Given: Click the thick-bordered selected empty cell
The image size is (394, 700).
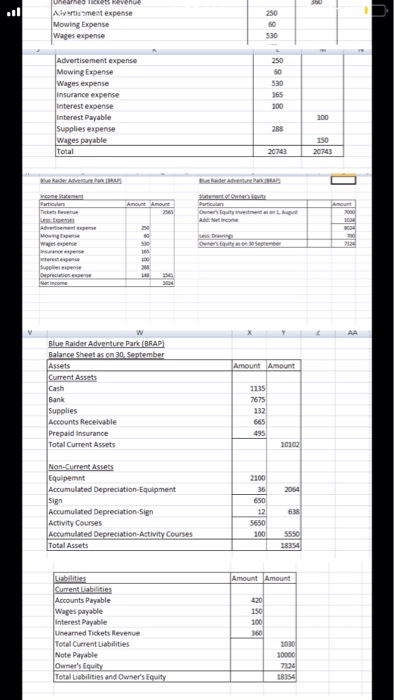Looking at the screenshot, I should (x=343, y=180).
